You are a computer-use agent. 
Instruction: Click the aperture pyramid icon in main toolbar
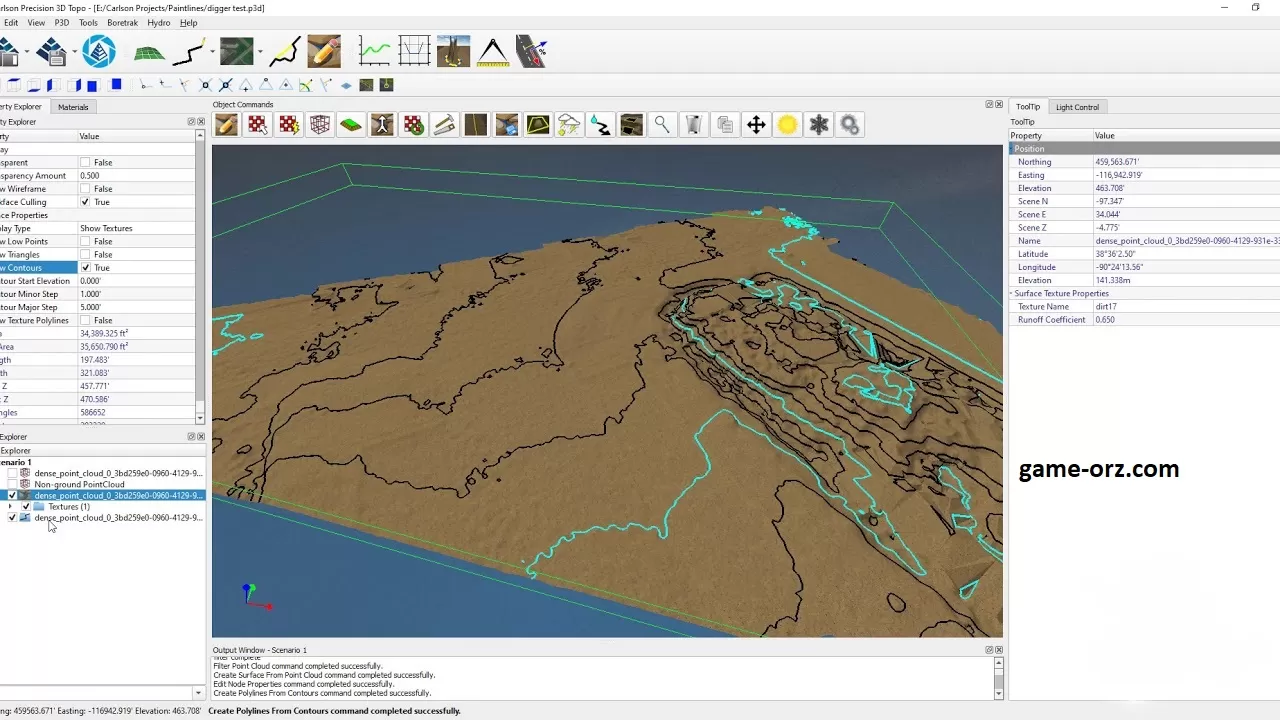click(x=99, y=52)
